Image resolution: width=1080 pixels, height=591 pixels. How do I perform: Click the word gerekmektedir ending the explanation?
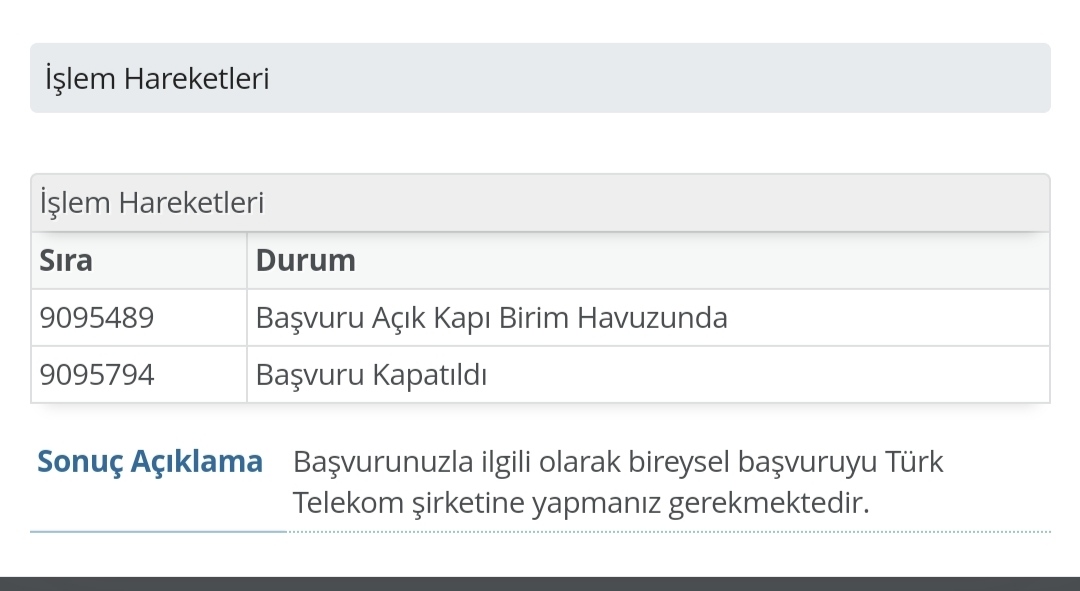[x=769, y=504]
